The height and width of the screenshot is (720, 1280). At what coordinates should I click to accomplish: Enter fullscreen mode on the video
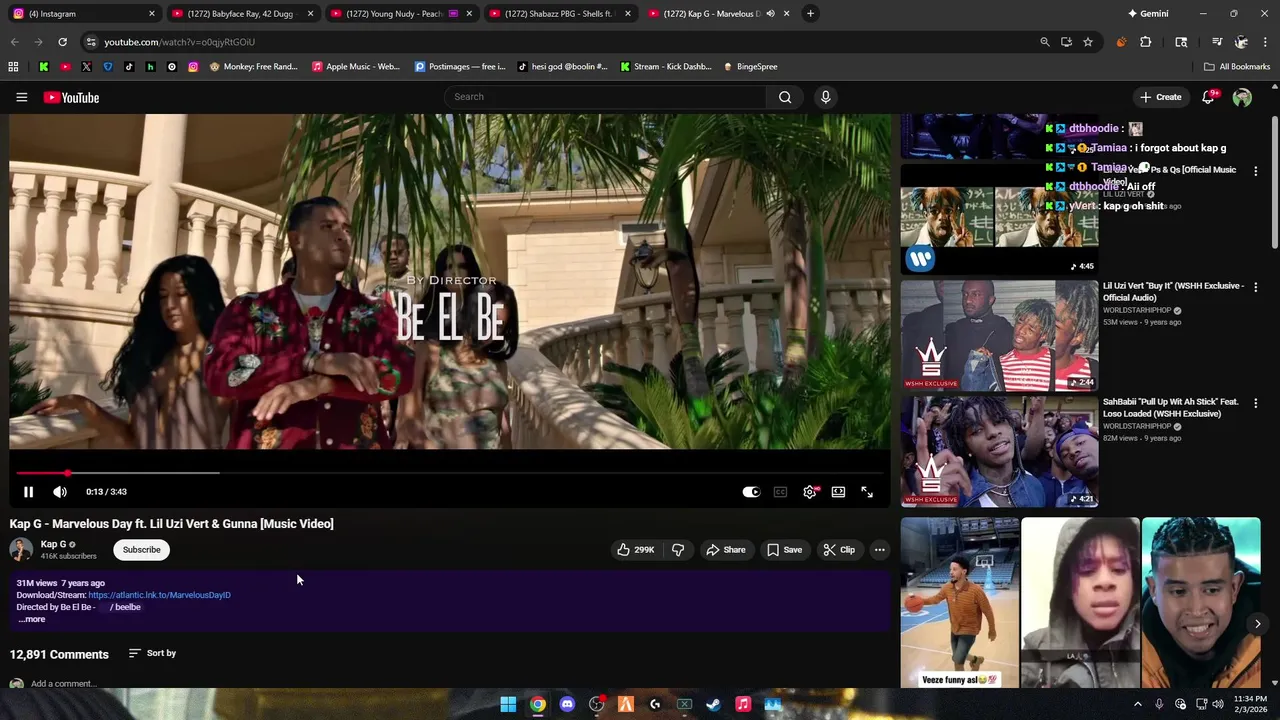(x=867, y=492)
